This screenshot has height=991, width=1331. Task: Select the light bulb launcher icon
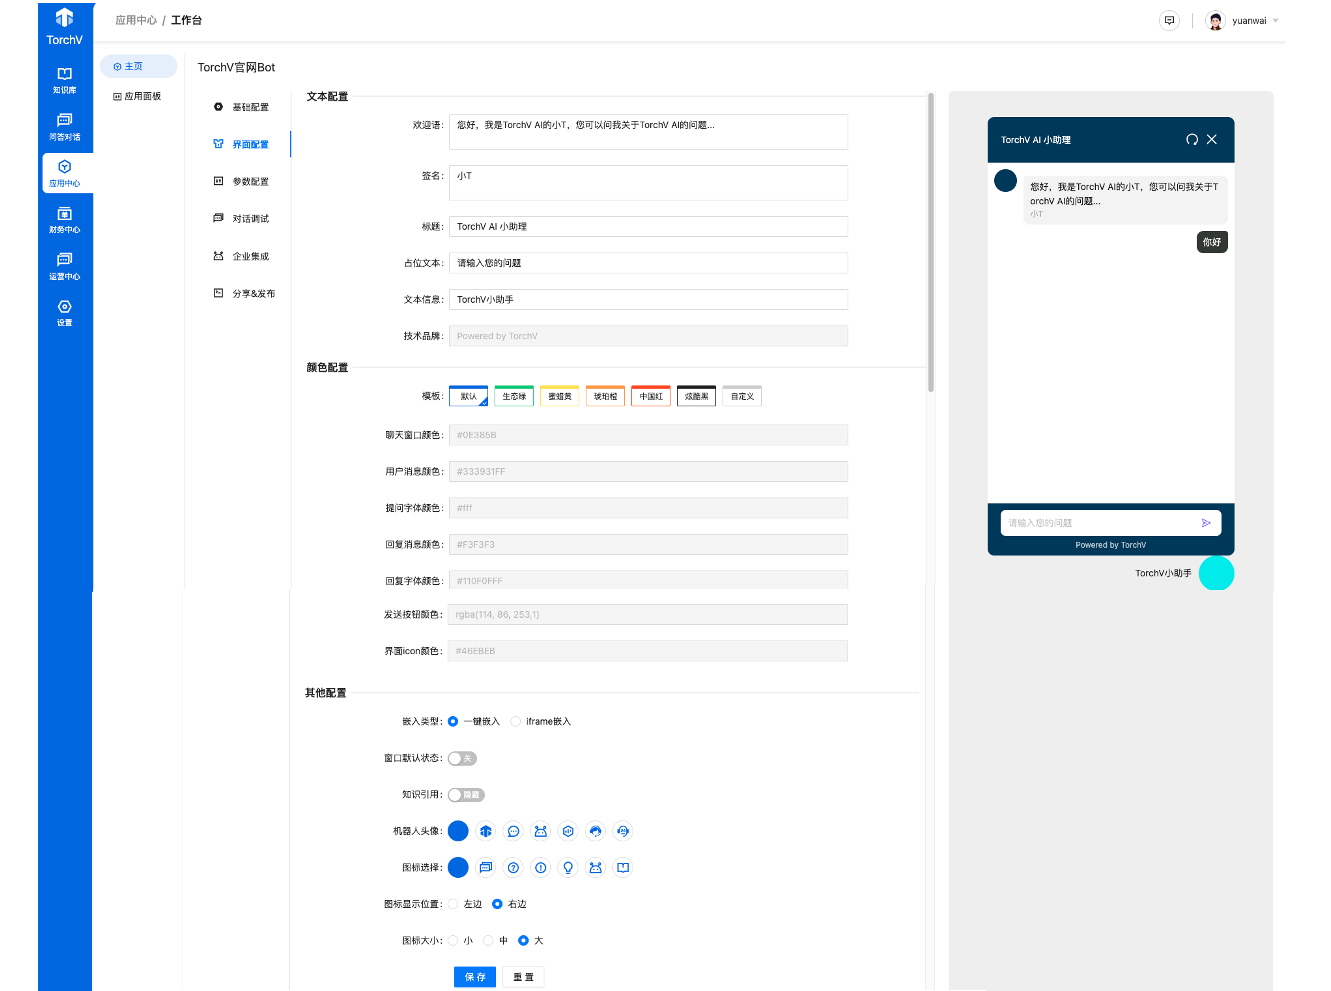pos(568,868)
